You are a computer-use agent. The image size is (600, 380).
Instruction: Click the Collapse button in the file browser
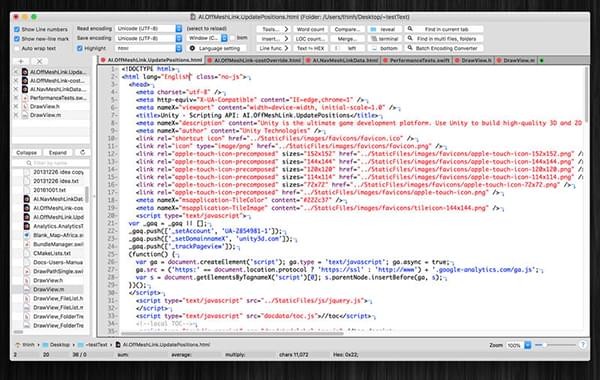pyautogui.click(x=26, y=152)
